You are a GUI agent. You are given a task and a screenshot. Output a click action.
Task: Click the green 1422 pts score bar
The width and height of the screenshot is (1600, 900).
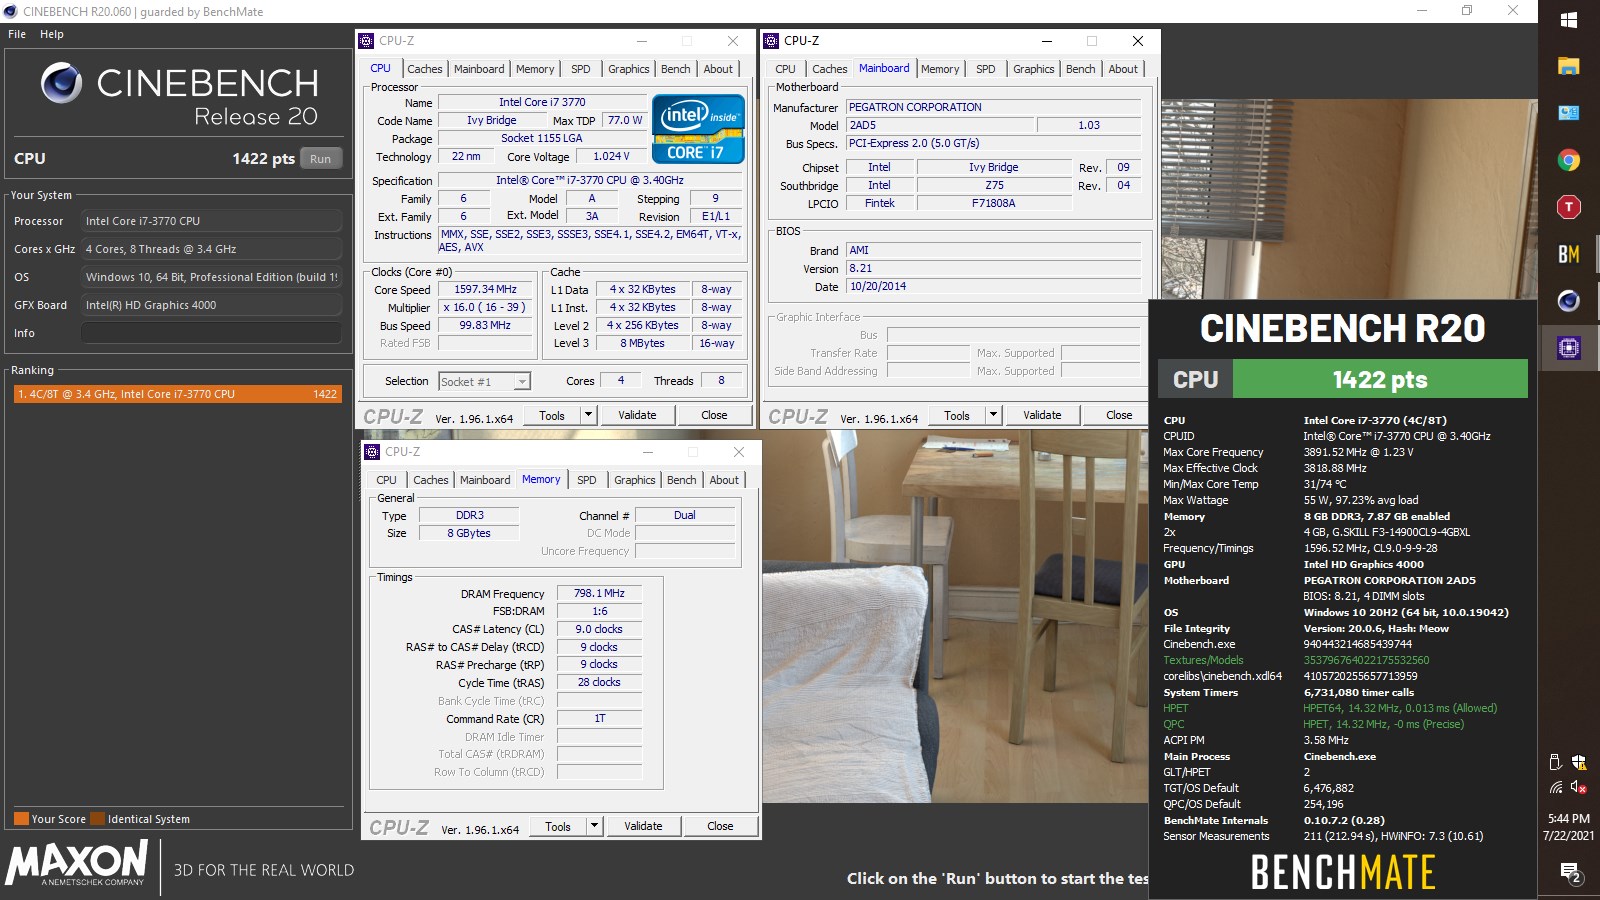coord(1380,379)
